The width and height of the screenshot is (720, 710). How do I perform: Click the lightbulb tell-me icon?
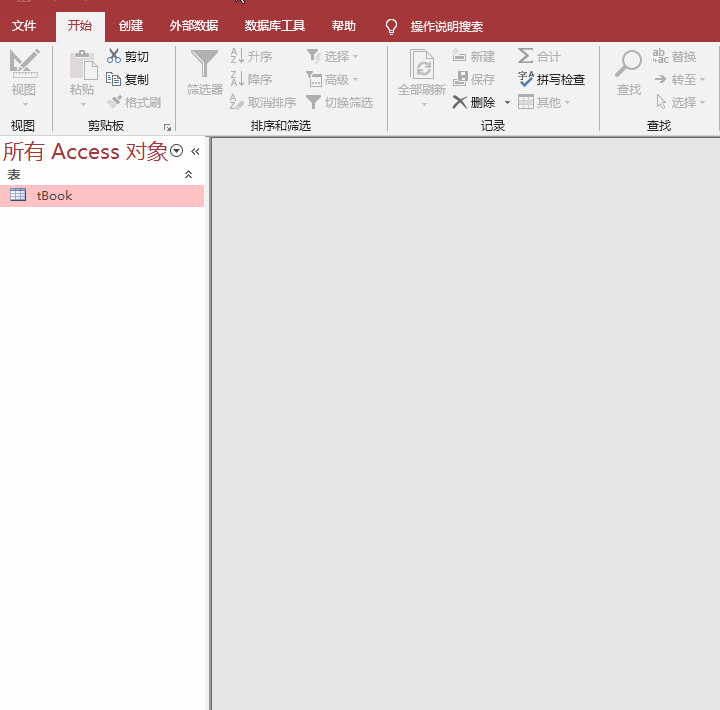(391, 27)
